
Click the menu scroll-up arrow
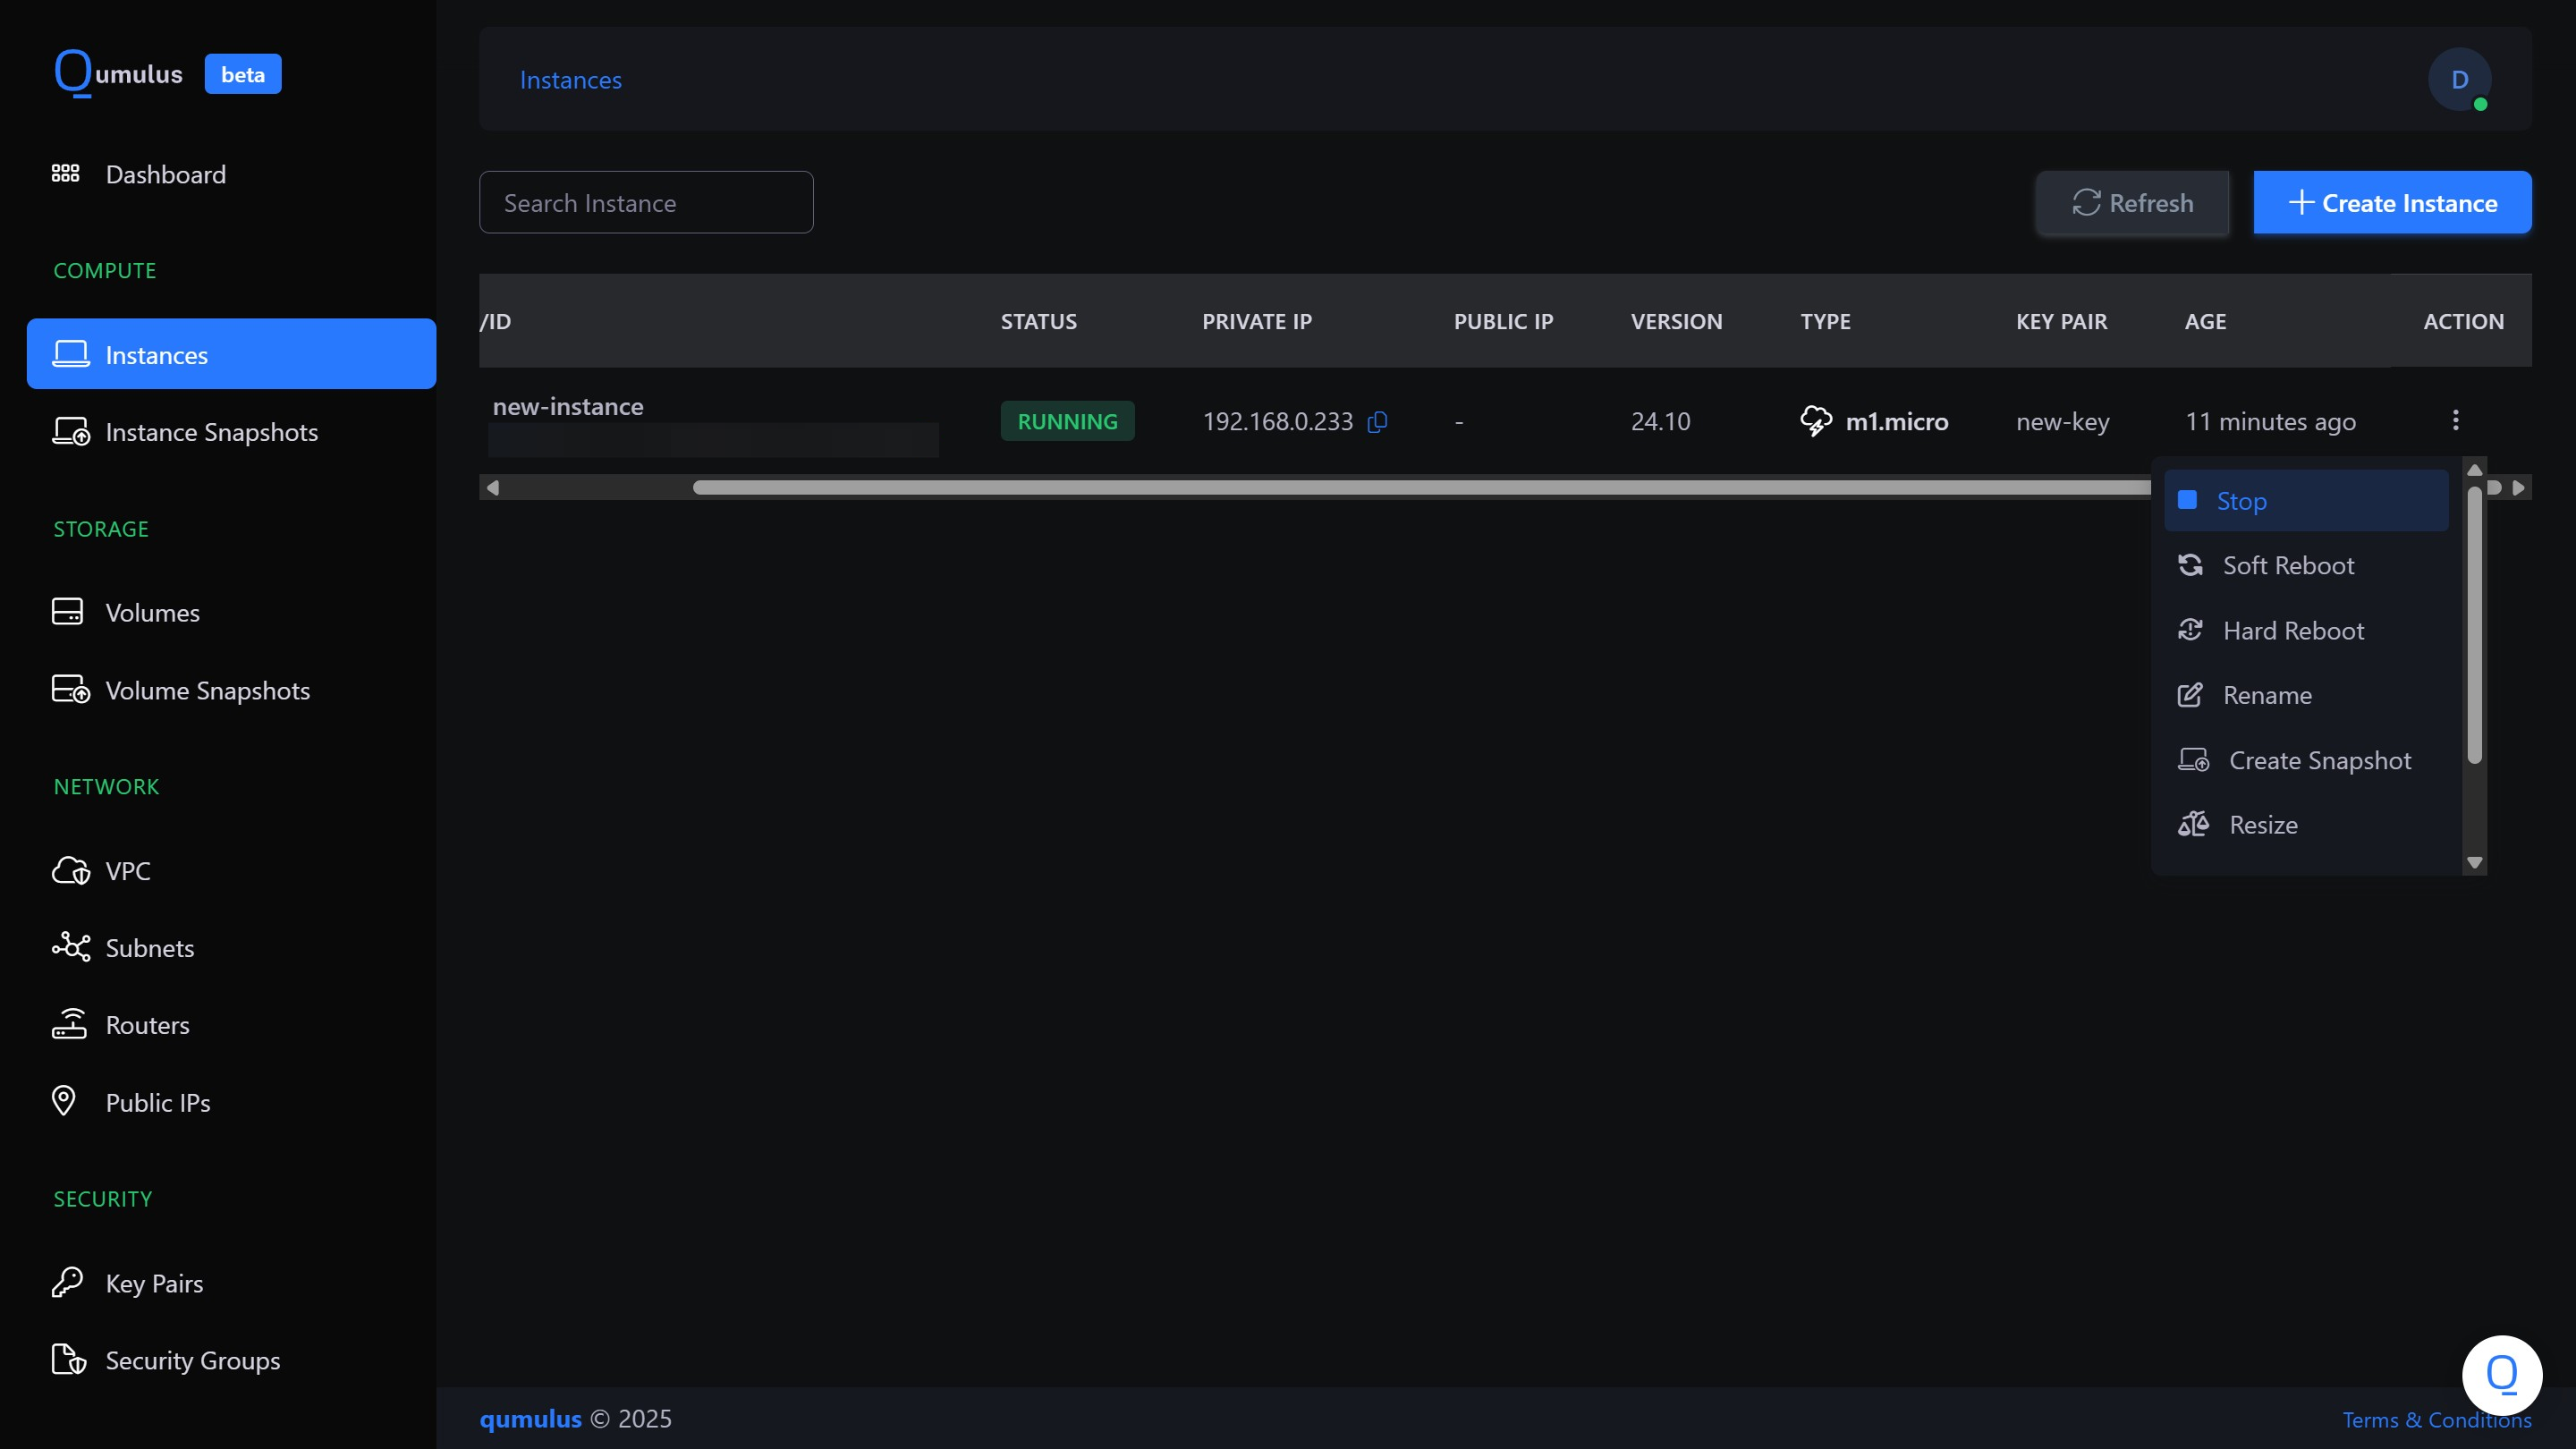tap(2475, 470)
